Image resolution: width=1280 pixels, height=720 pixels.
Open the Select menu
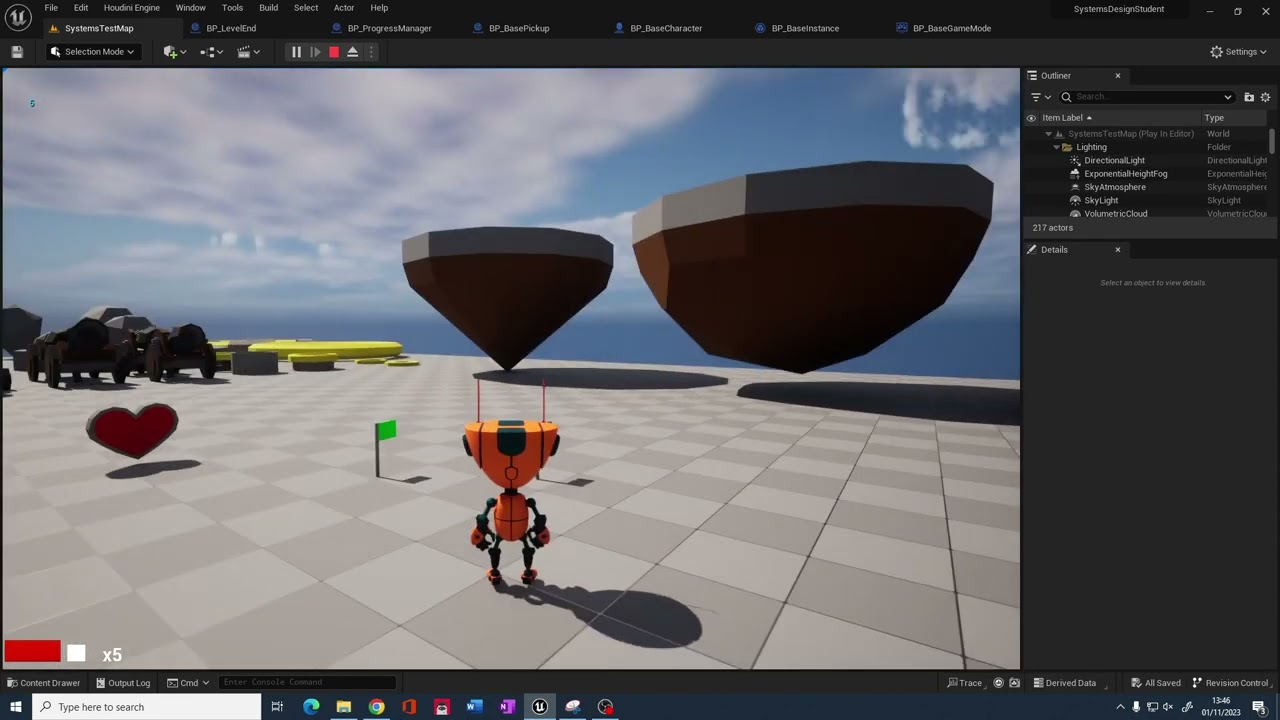tap(306, 8)
